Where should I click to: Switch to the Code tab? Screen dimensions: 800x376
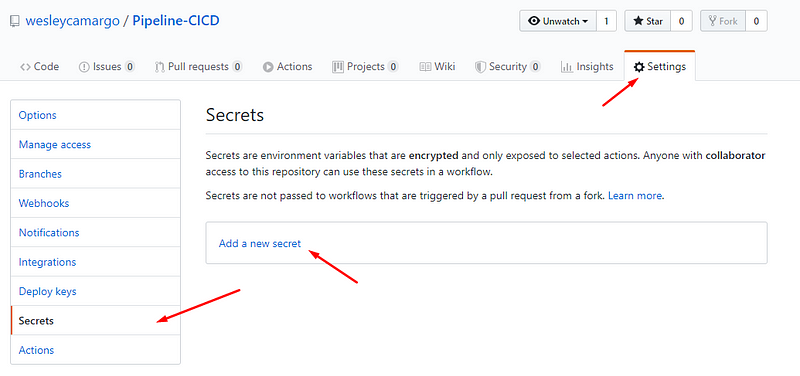click(39, 67)
